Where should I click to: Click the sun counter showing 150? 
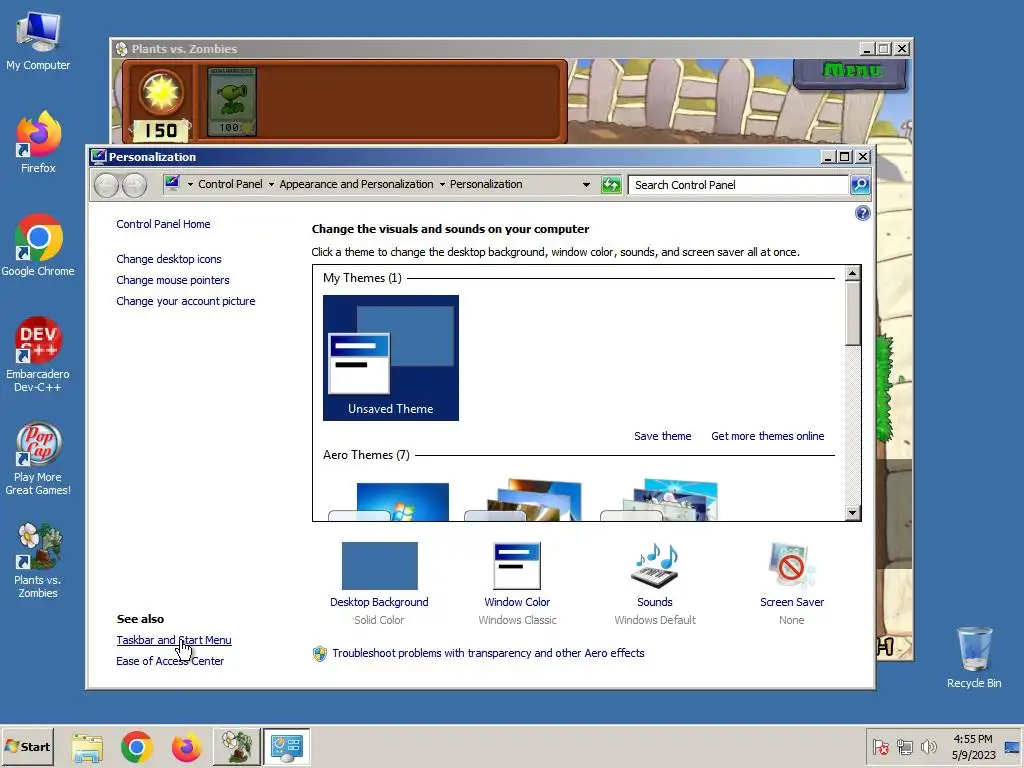coord(161,130)
